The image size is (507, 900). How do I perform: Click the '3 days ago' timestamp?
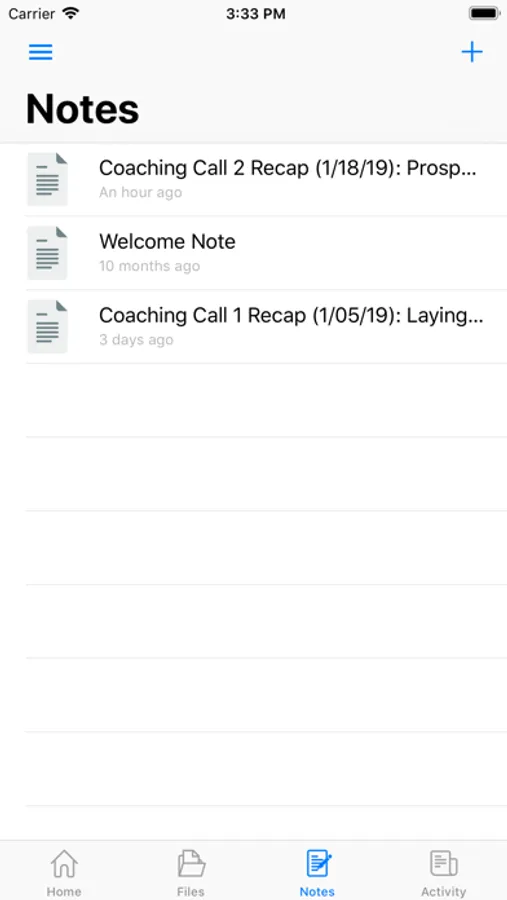[136, 339]
